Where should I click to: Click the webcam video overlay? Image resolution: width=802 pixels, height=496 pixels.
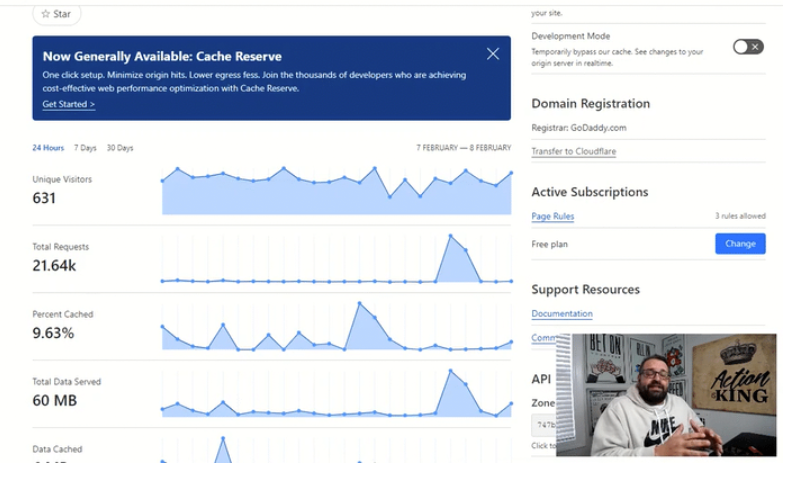point(666,395)
